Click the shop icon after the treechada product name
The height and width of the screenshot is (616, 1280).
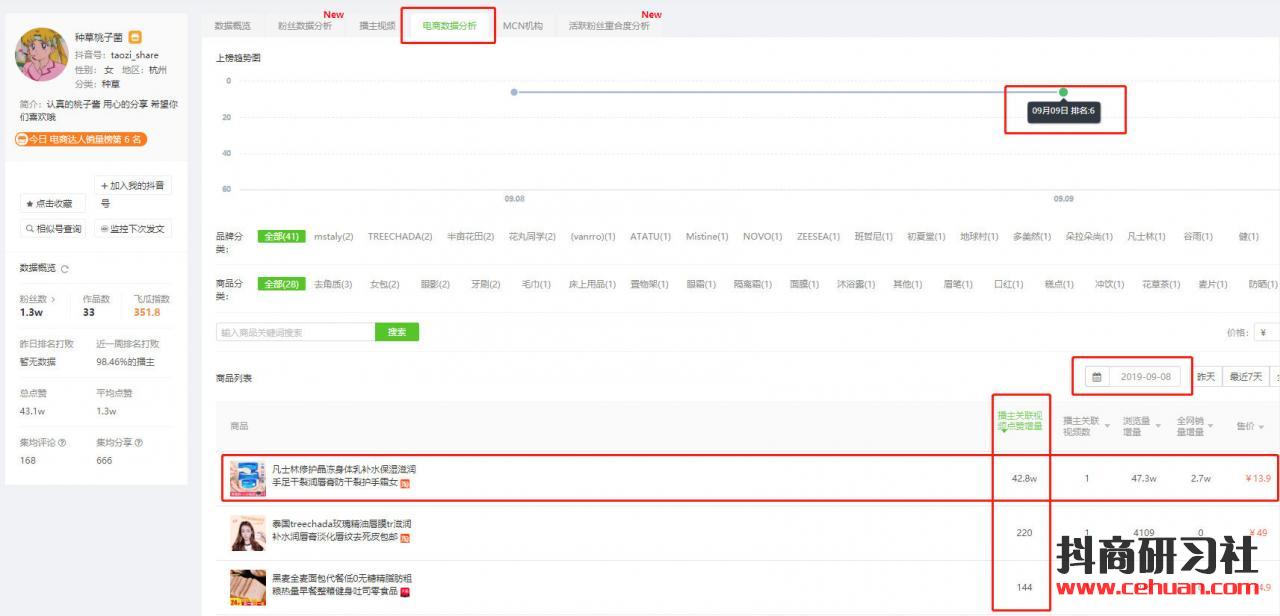pyautogui.click(x=405, y=538)
